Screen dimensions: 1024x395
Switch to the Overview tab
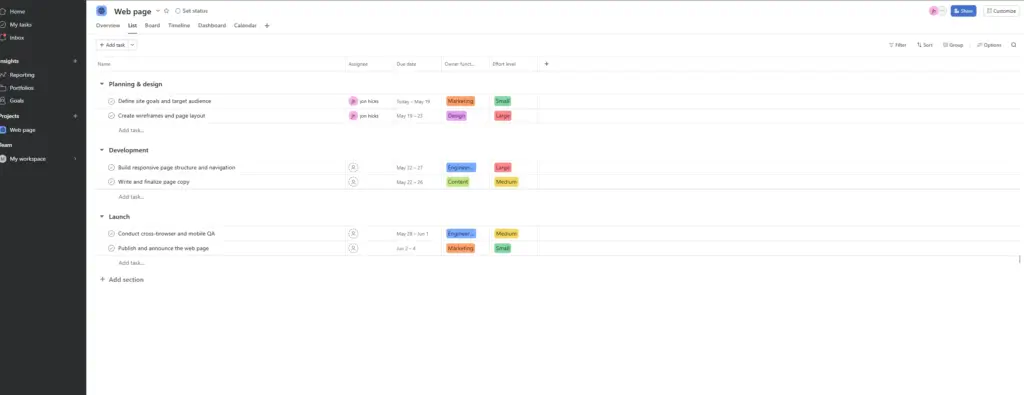pyautogui.click(x=108, y=25)
